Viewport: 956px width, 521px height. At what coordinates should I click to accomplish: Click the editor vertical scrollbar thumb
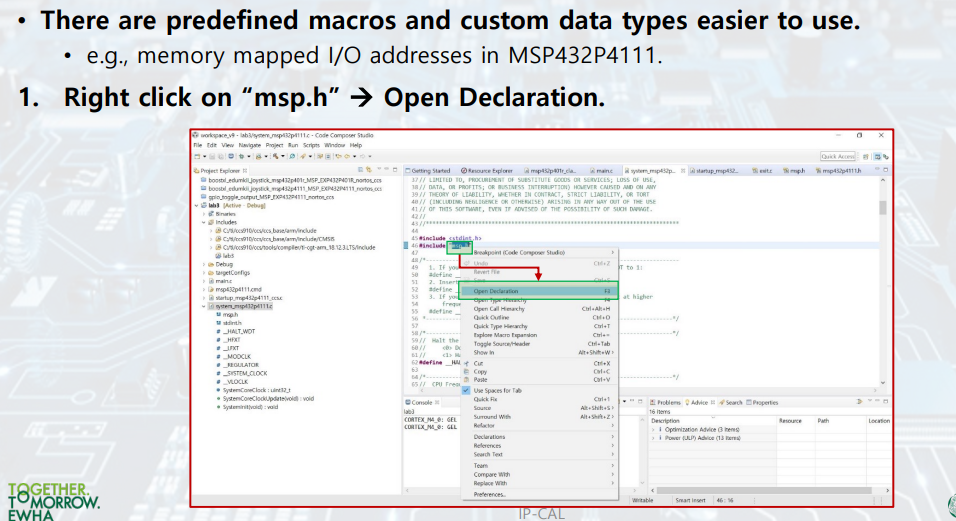pyautogui.click(x=883, y=208)
